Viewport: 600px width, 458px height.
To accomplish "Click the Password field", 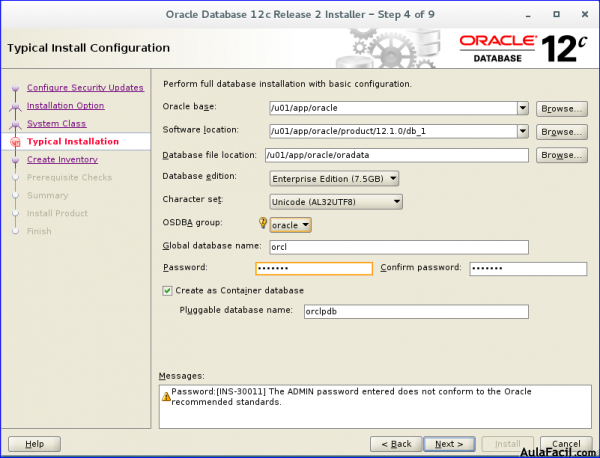I will point(314,269).
